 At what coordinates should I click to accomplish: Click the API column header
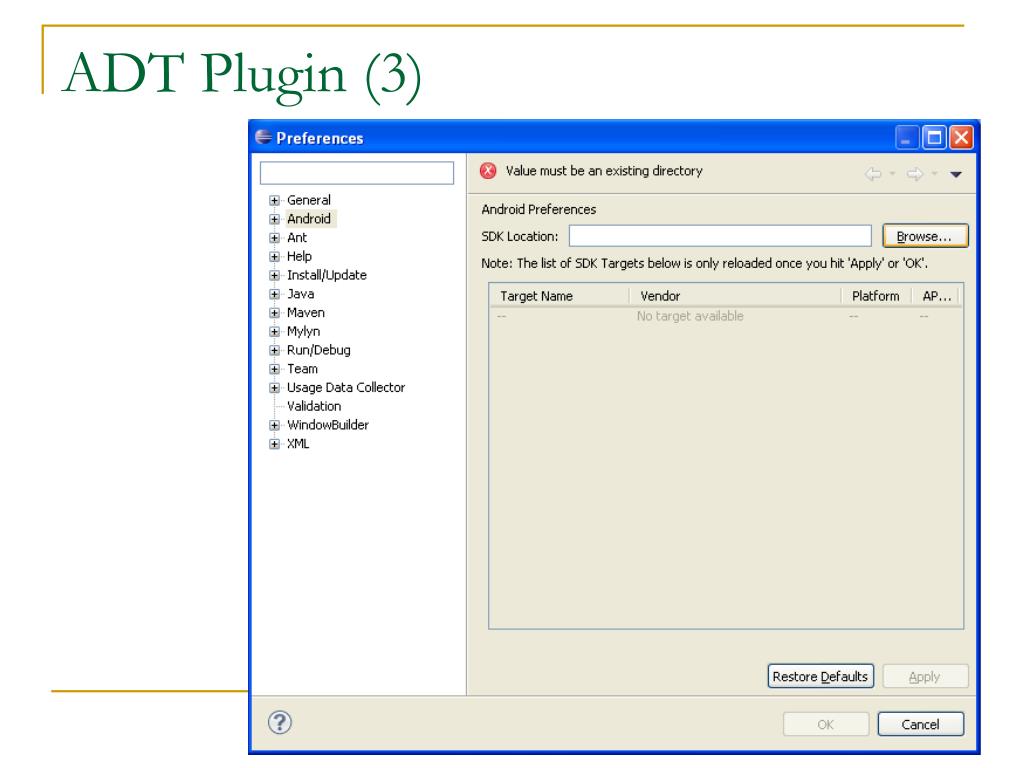coord(936,296)
